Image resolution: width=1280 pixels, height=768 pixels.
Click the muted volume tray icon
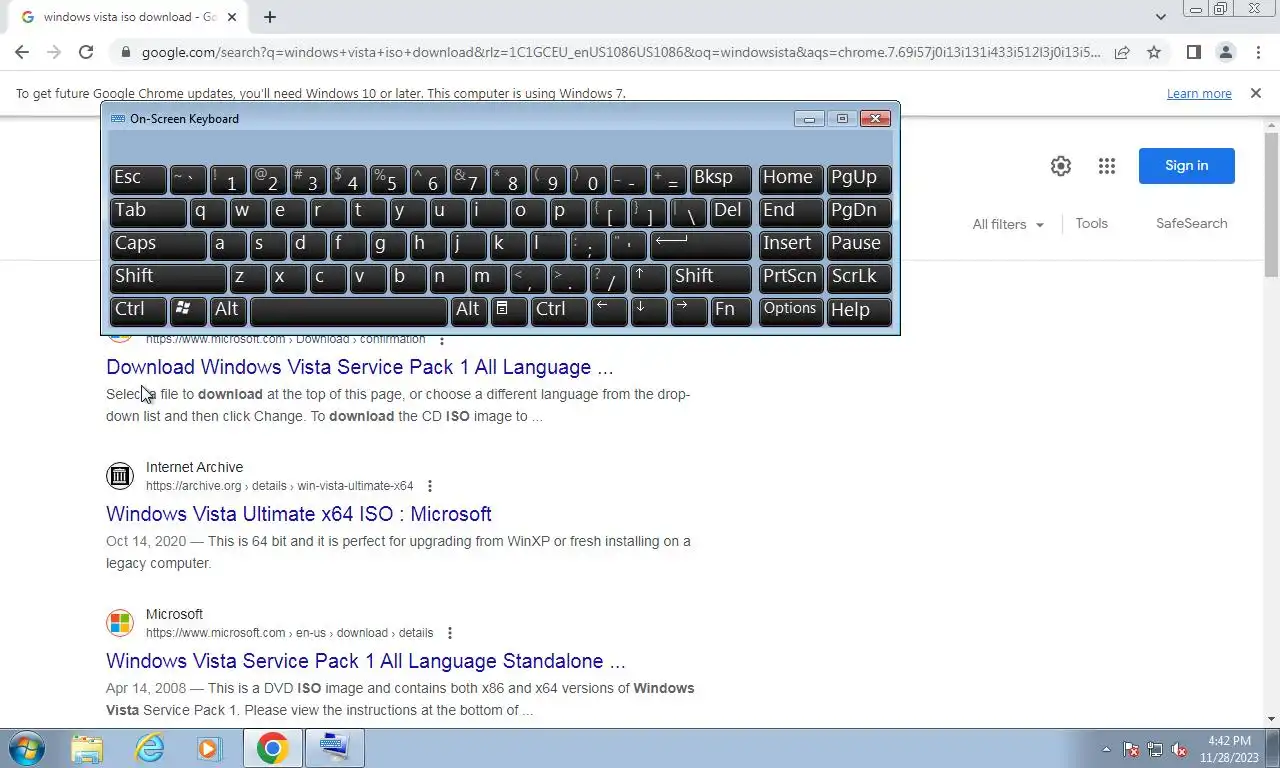[1179, 749]
